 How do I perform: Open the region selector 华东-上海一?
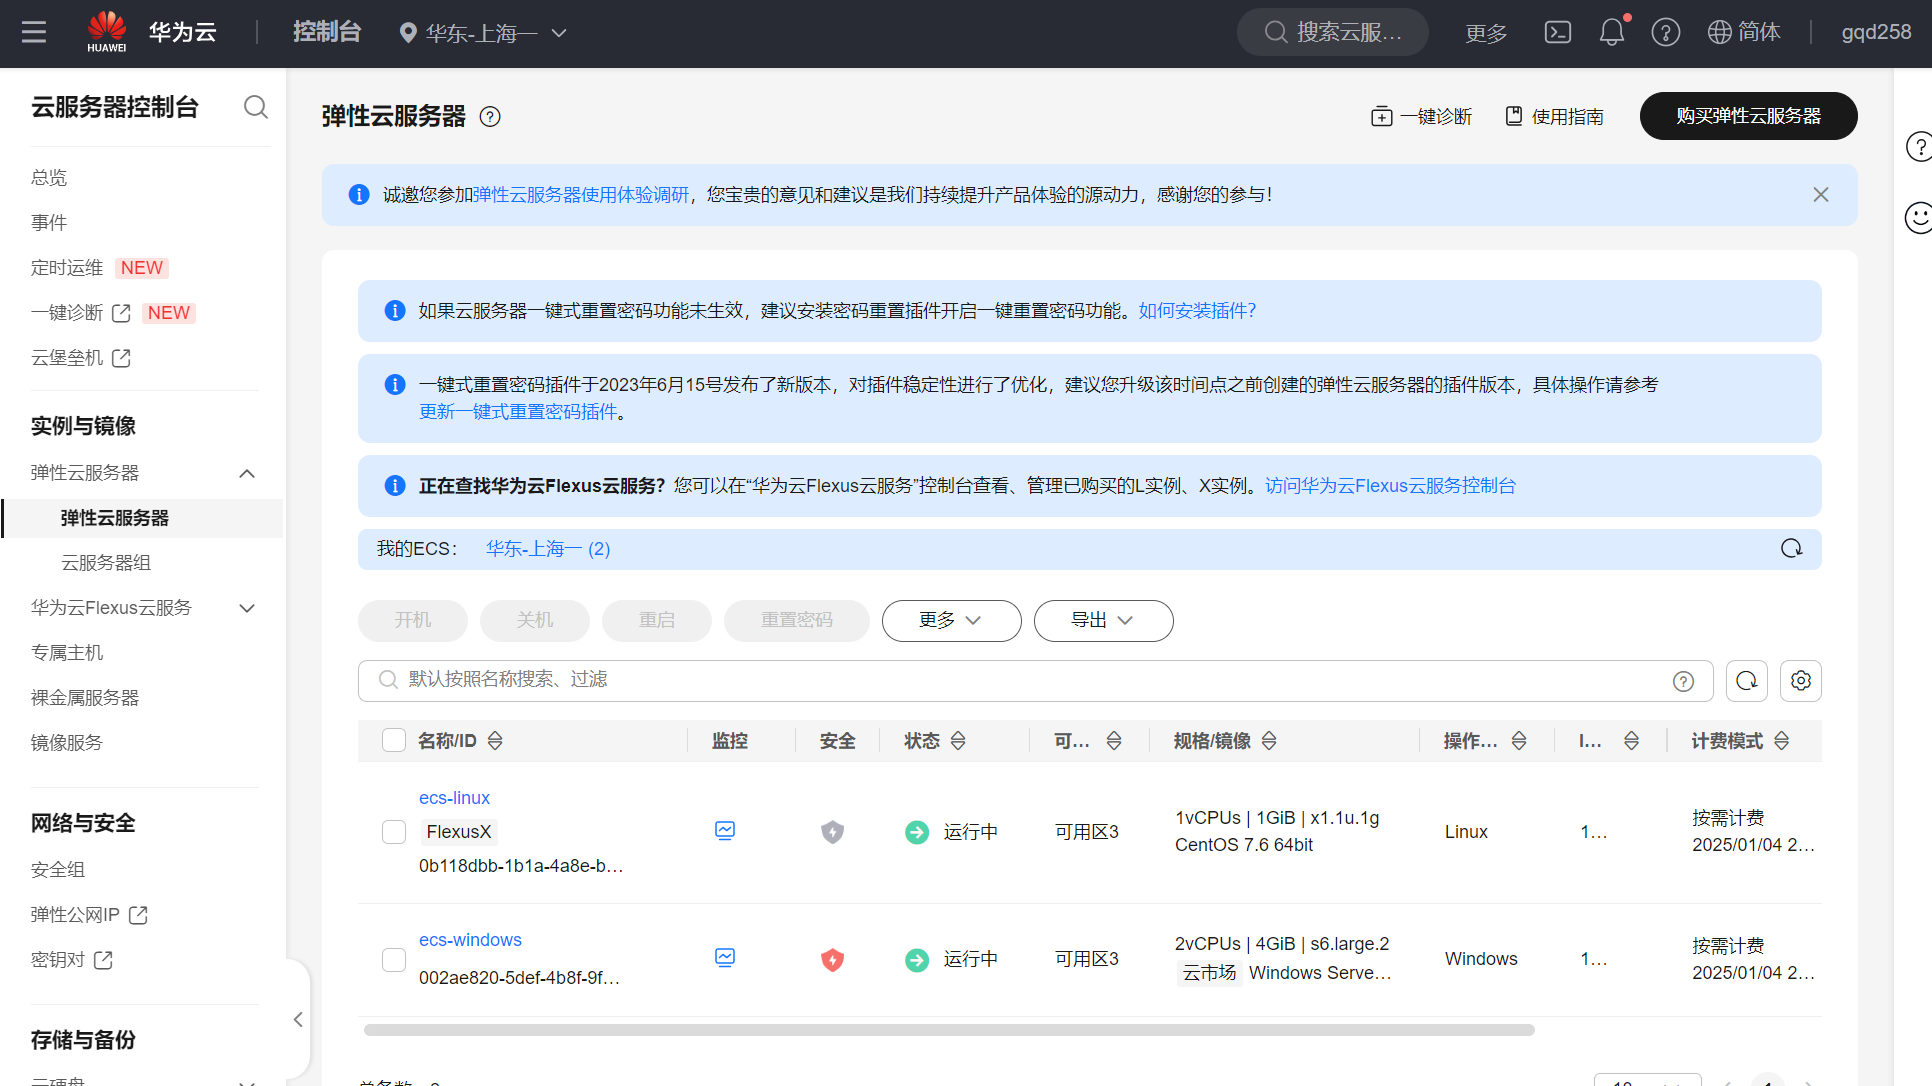coord(483,33)
